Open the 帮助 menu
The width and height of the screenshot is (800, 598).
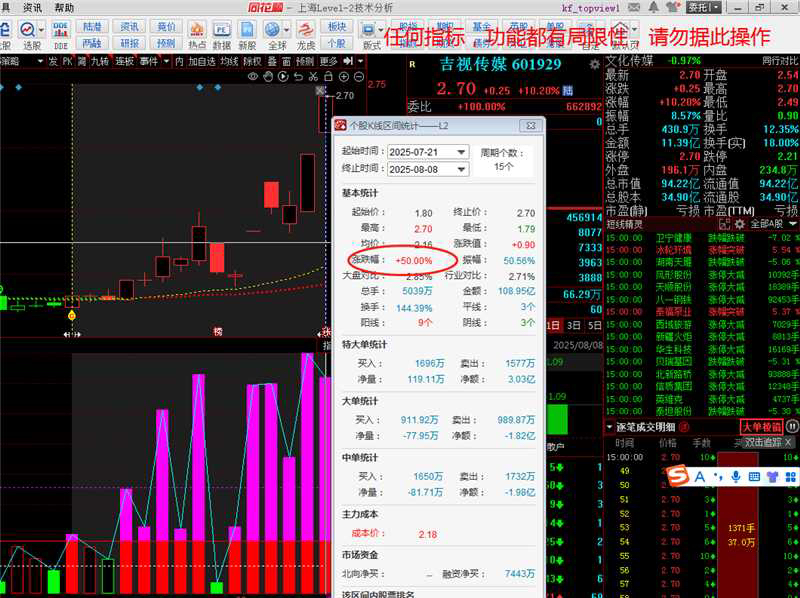[x=64, y=8]
